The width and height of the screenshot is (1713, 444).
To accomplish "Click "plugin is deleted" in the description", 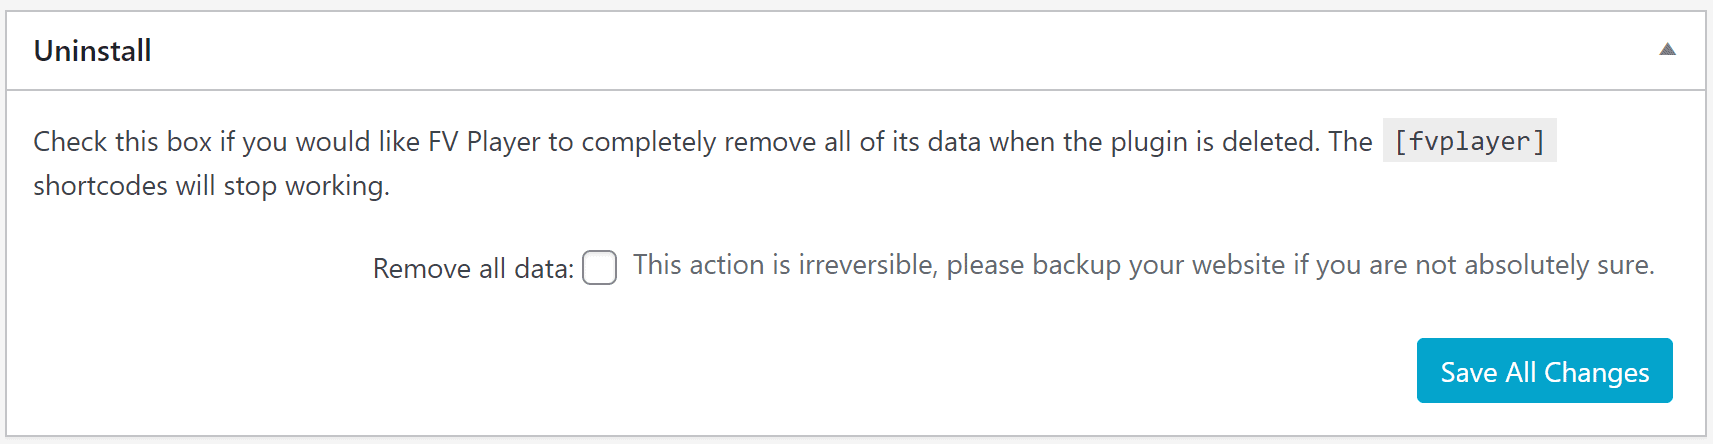I will point(1214,142).
